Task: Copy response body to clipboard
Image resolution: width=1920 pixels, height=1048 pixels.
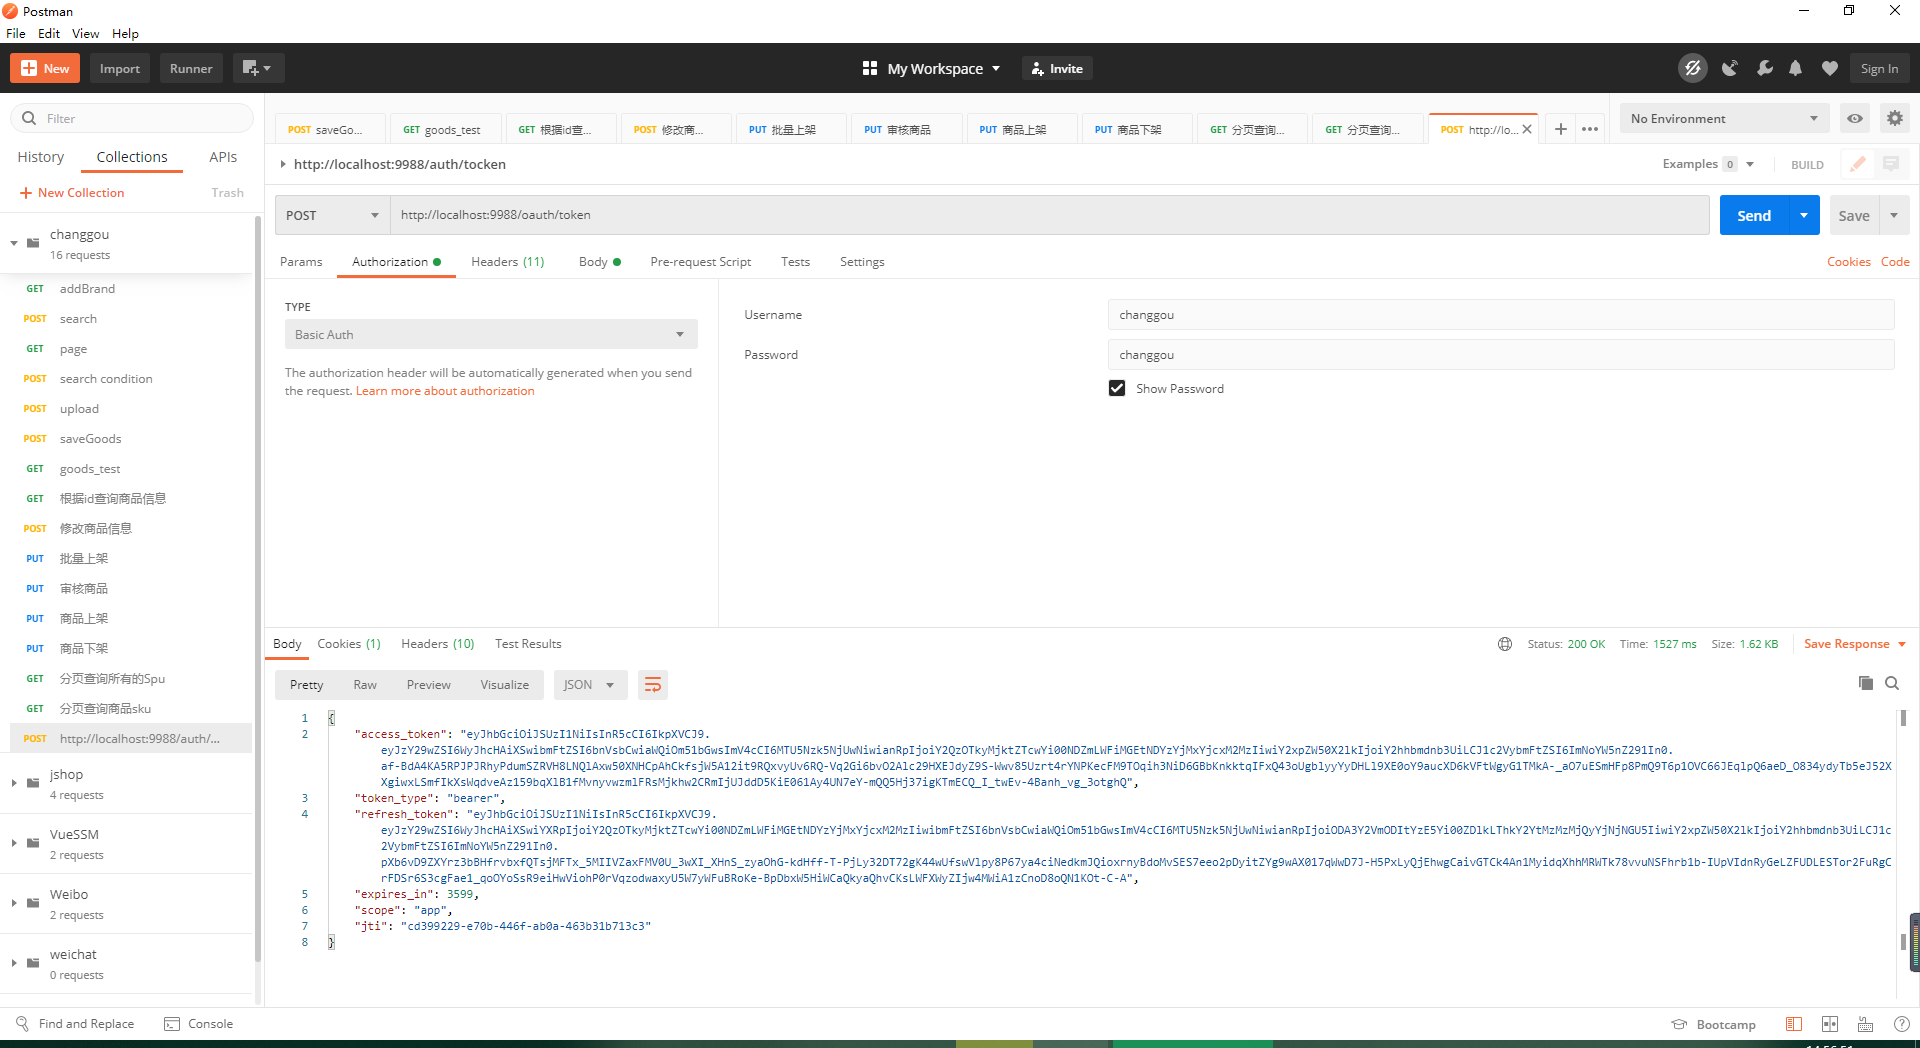Action: click(1865, 683)
